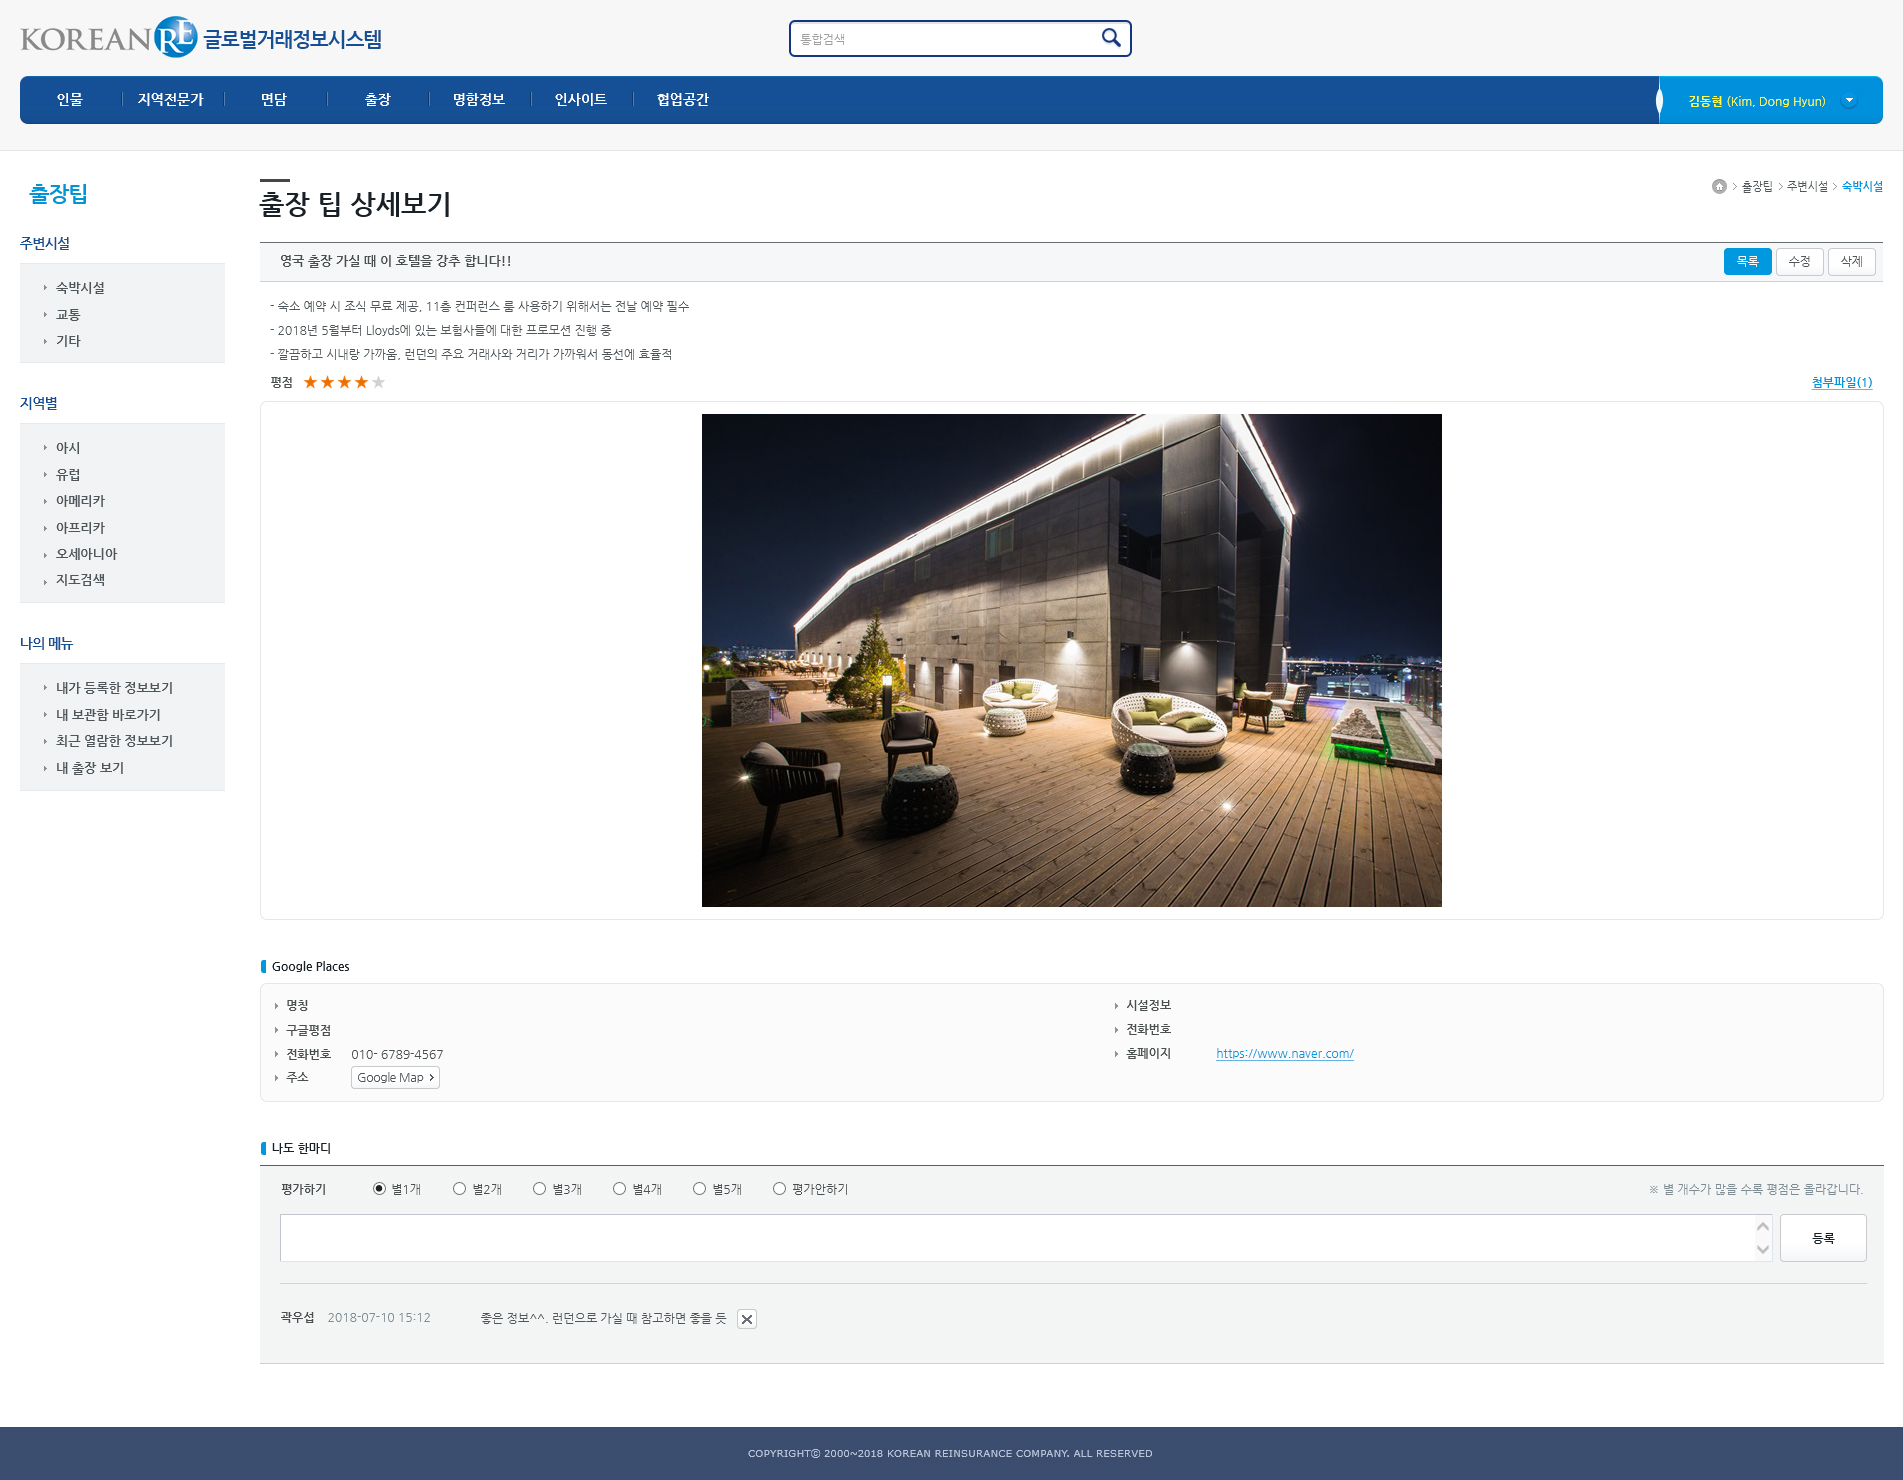Open the 첨부파일(1) attachment link

coord(1841,383)
